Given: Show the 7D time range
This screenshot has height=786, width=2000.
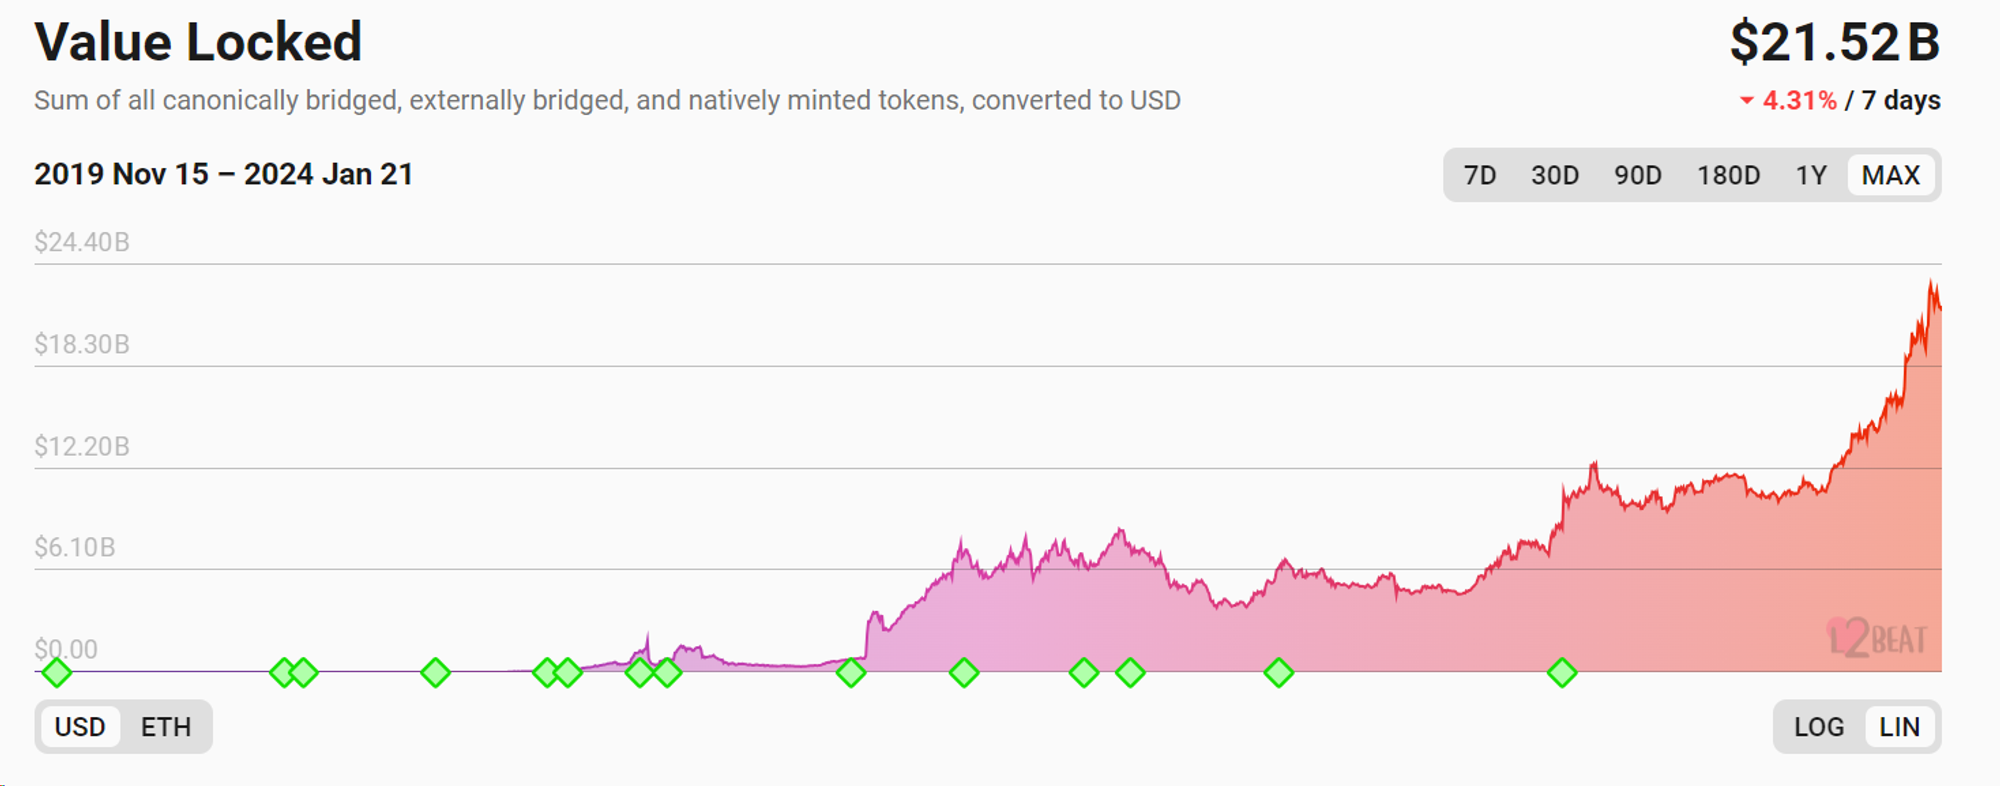Looking at the screenshot, I should (1480, 176).
